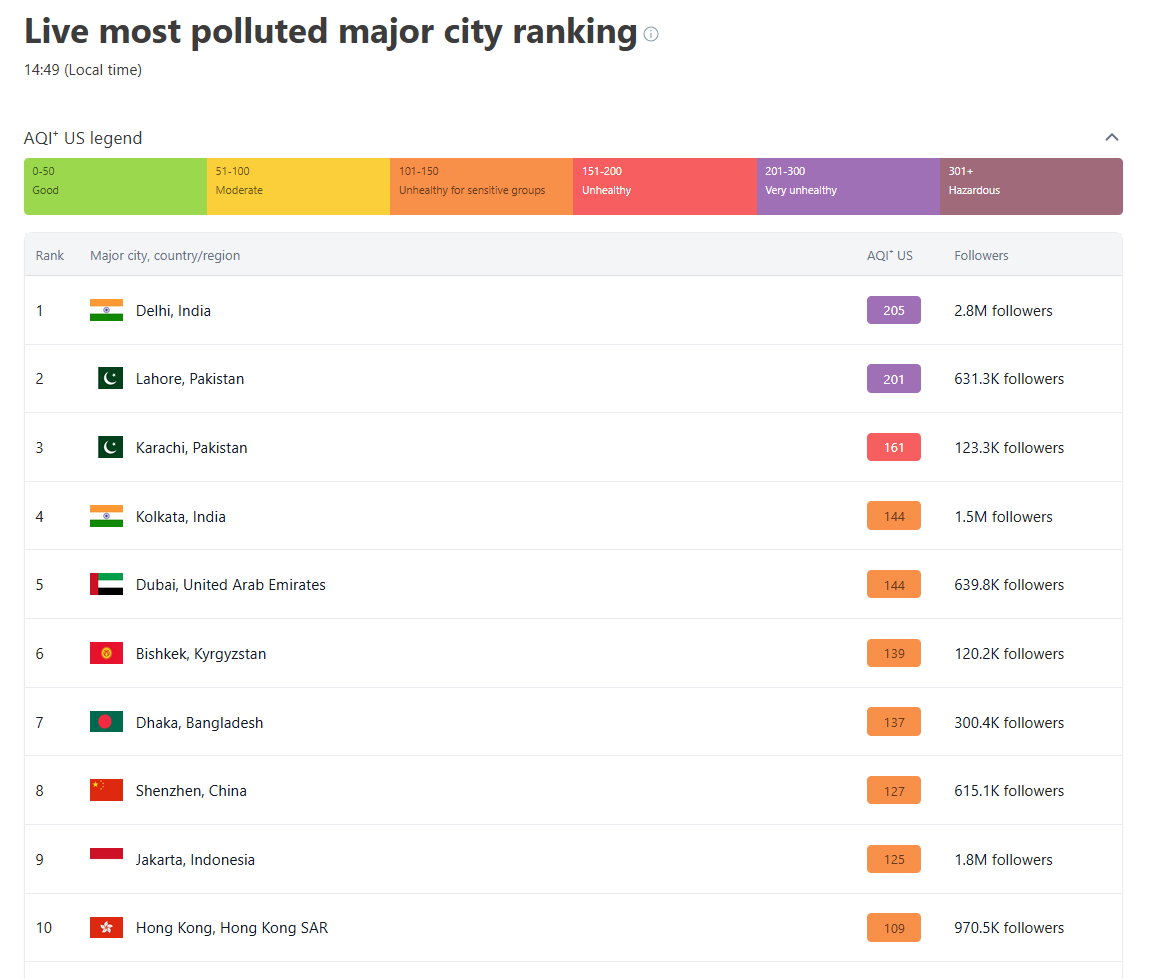This screenshot has height=979, width=1152.
Task: Click the purple Very unhealthy legend swatch
Action: click(x=847, y=186)
